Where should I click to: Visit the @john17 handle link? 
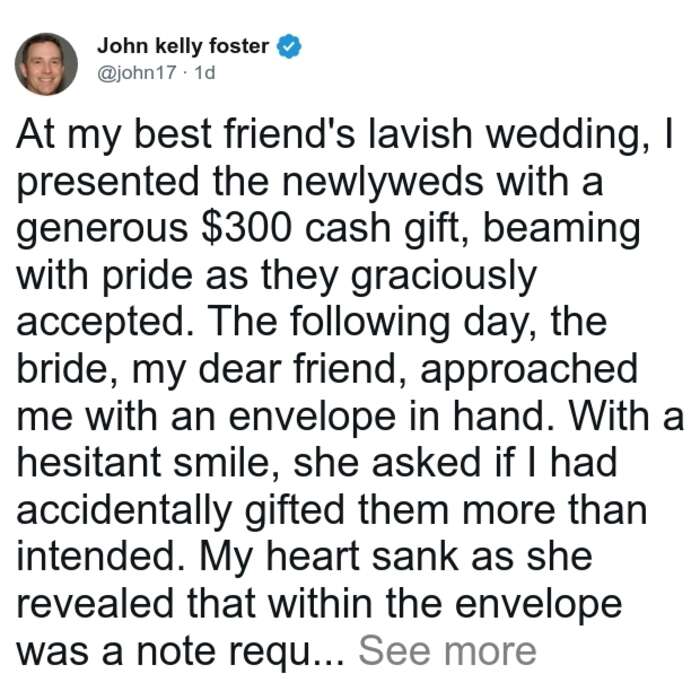coord(137,72)
